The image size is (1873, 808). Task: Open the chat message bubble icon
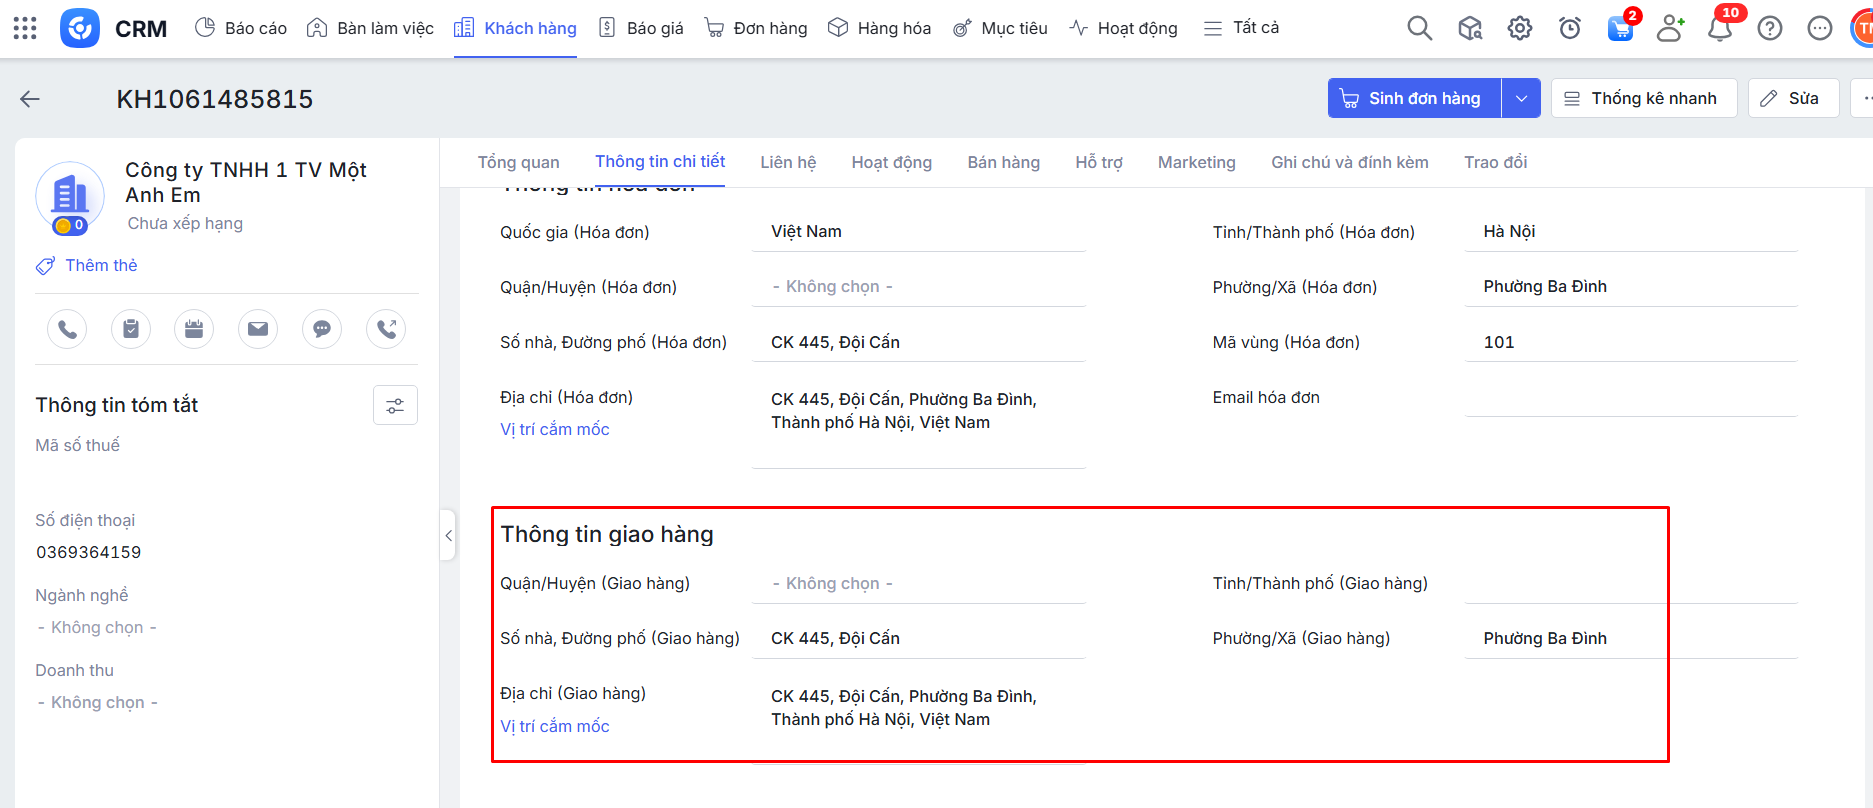click(322, 329)
